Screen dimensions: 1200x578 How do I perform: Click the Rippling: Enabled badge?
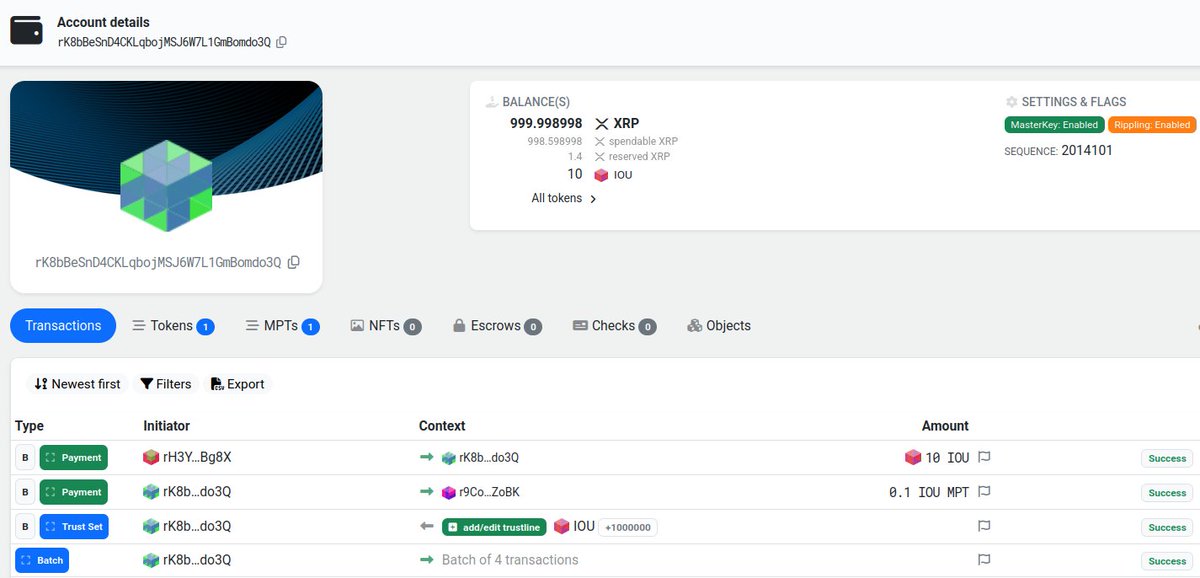pos(1152,125)
